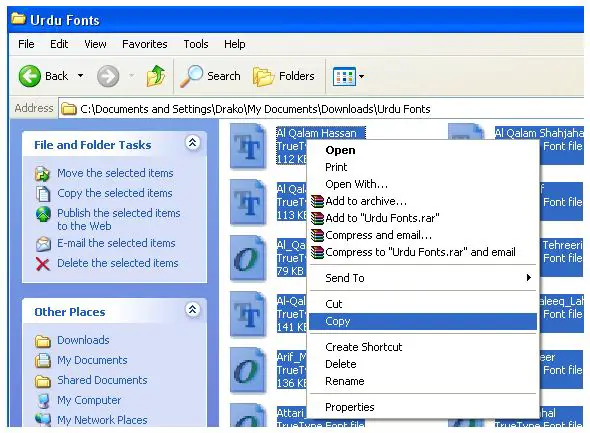The height and width of the screenshot is (433, 590).
Task: Open My Documents in Other Places
Action: [x=92, y=360]
